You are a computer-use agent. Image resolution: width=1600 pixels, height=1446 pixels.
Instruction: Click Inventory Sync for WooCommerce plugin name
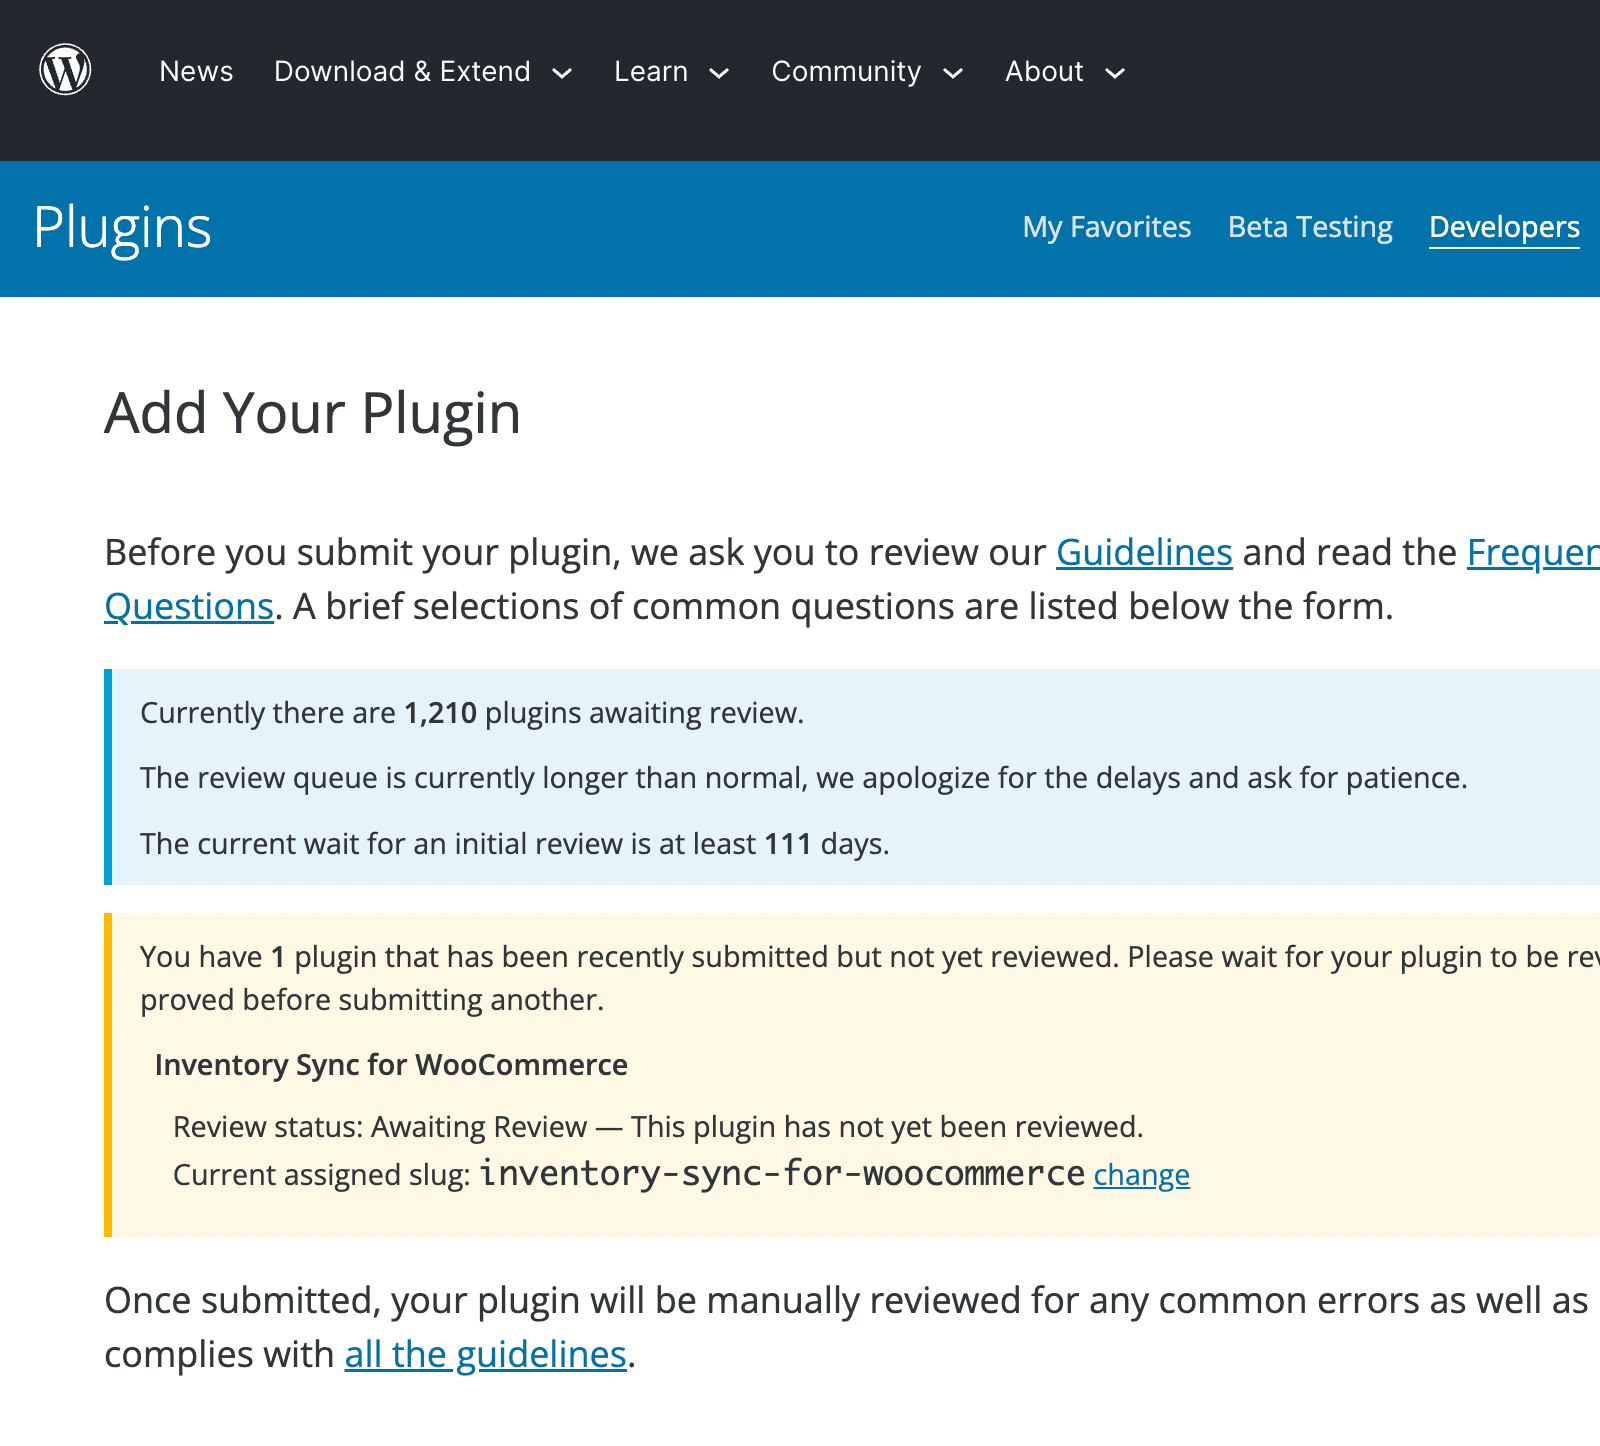click(x=391, y=1065)
